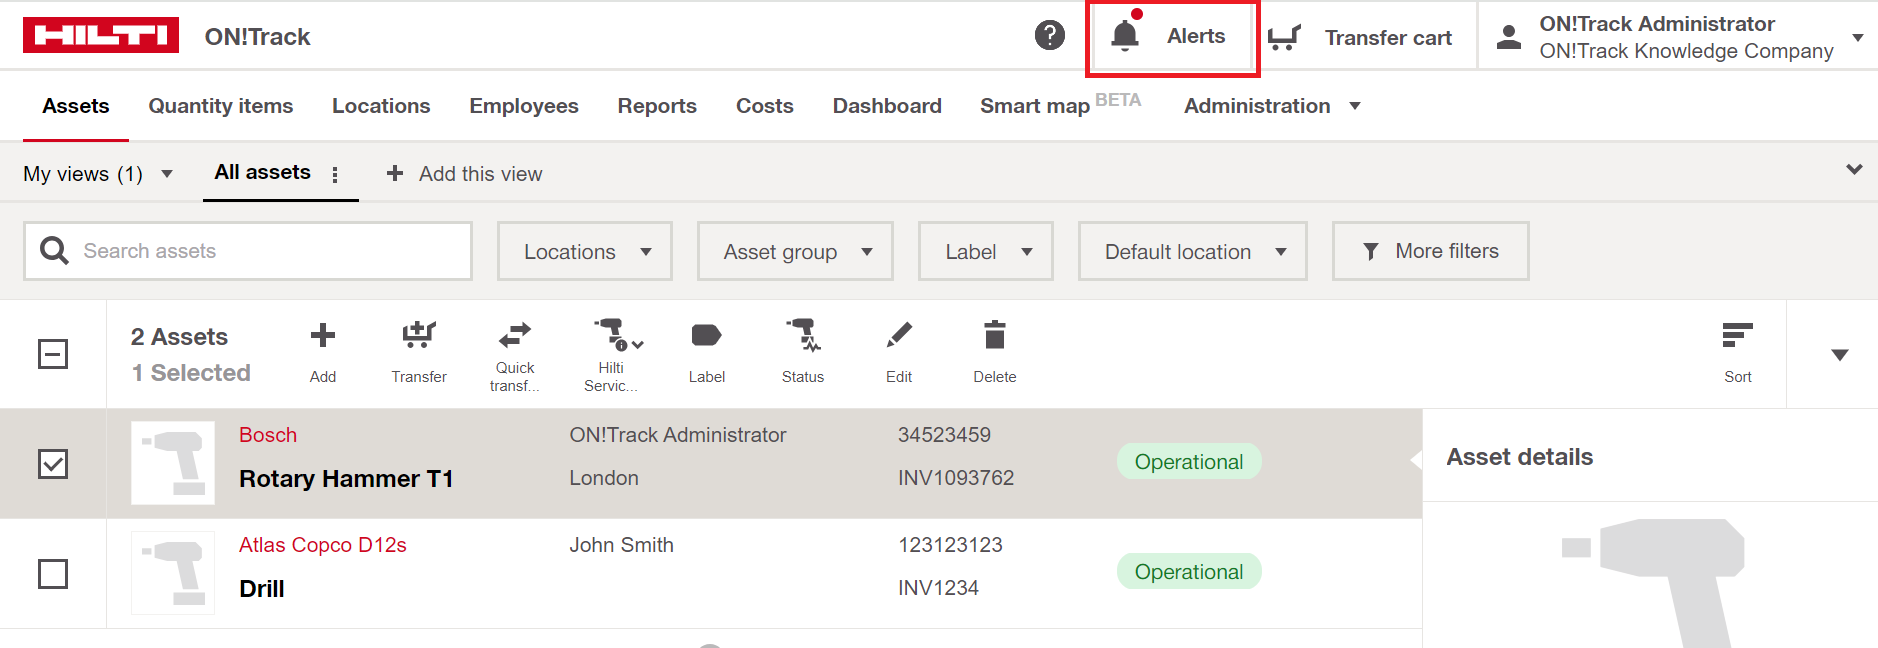Open the Asset group filter dropdown
The width and height of the screenshot is (1878, 648).
[x=795, y=251]
